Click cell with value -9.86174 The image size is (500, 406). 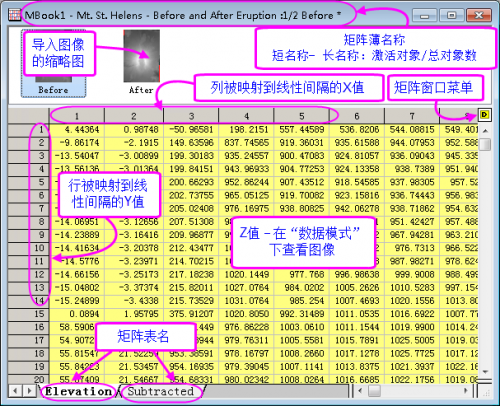[77, 143]
